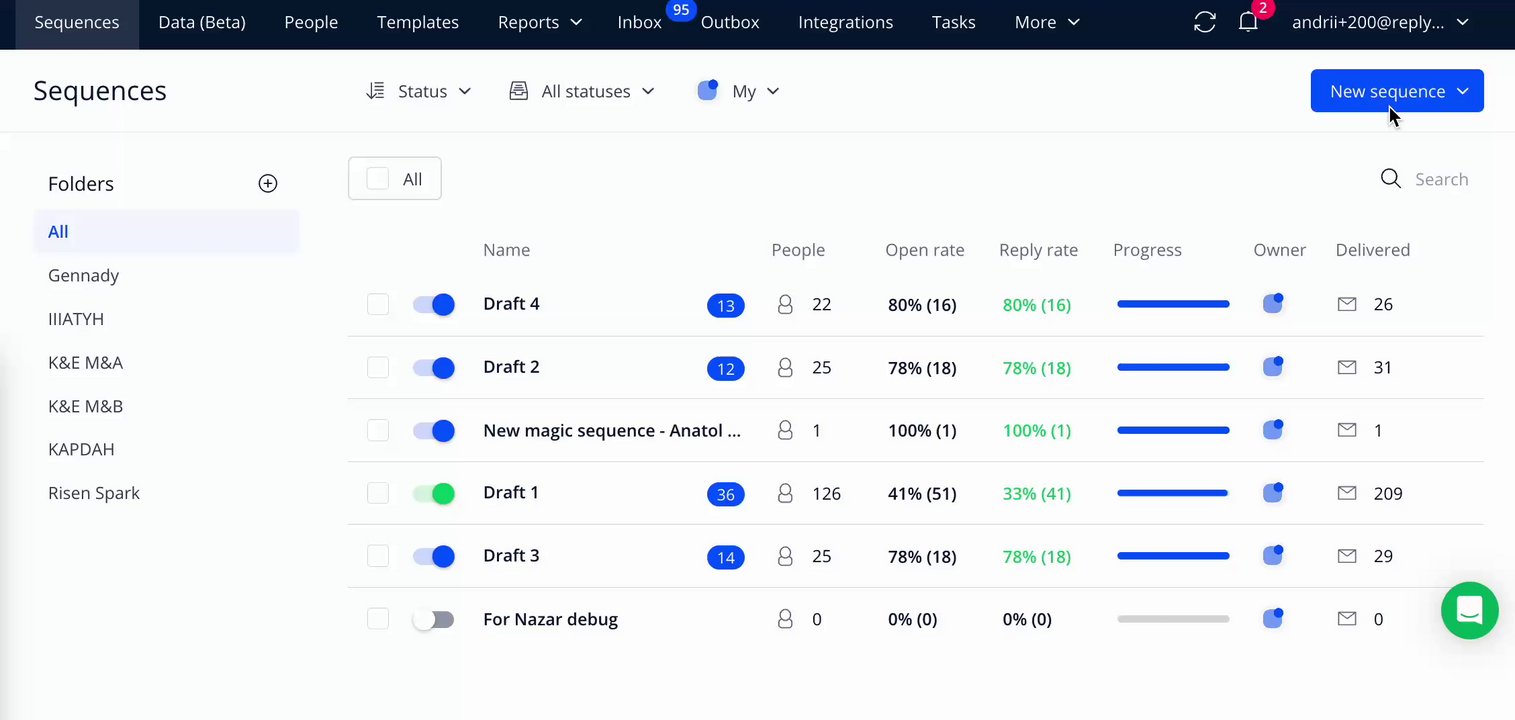Open the green live chat bubble
This screenshot has width=1515, height=720.
pyautogui.click(x=1469, y=609)
